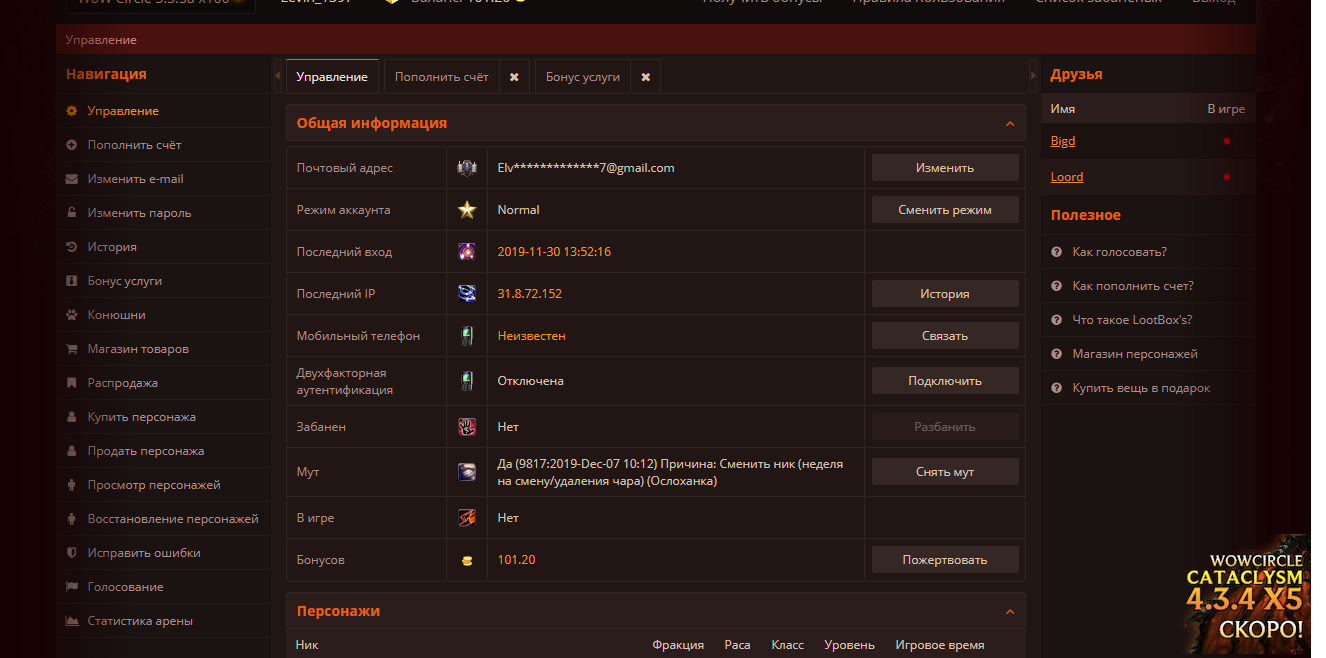Click the shopping cart icon for Магазин товаров
Viewport: 1326px width, 658px height.
click(x=71, y=349)
